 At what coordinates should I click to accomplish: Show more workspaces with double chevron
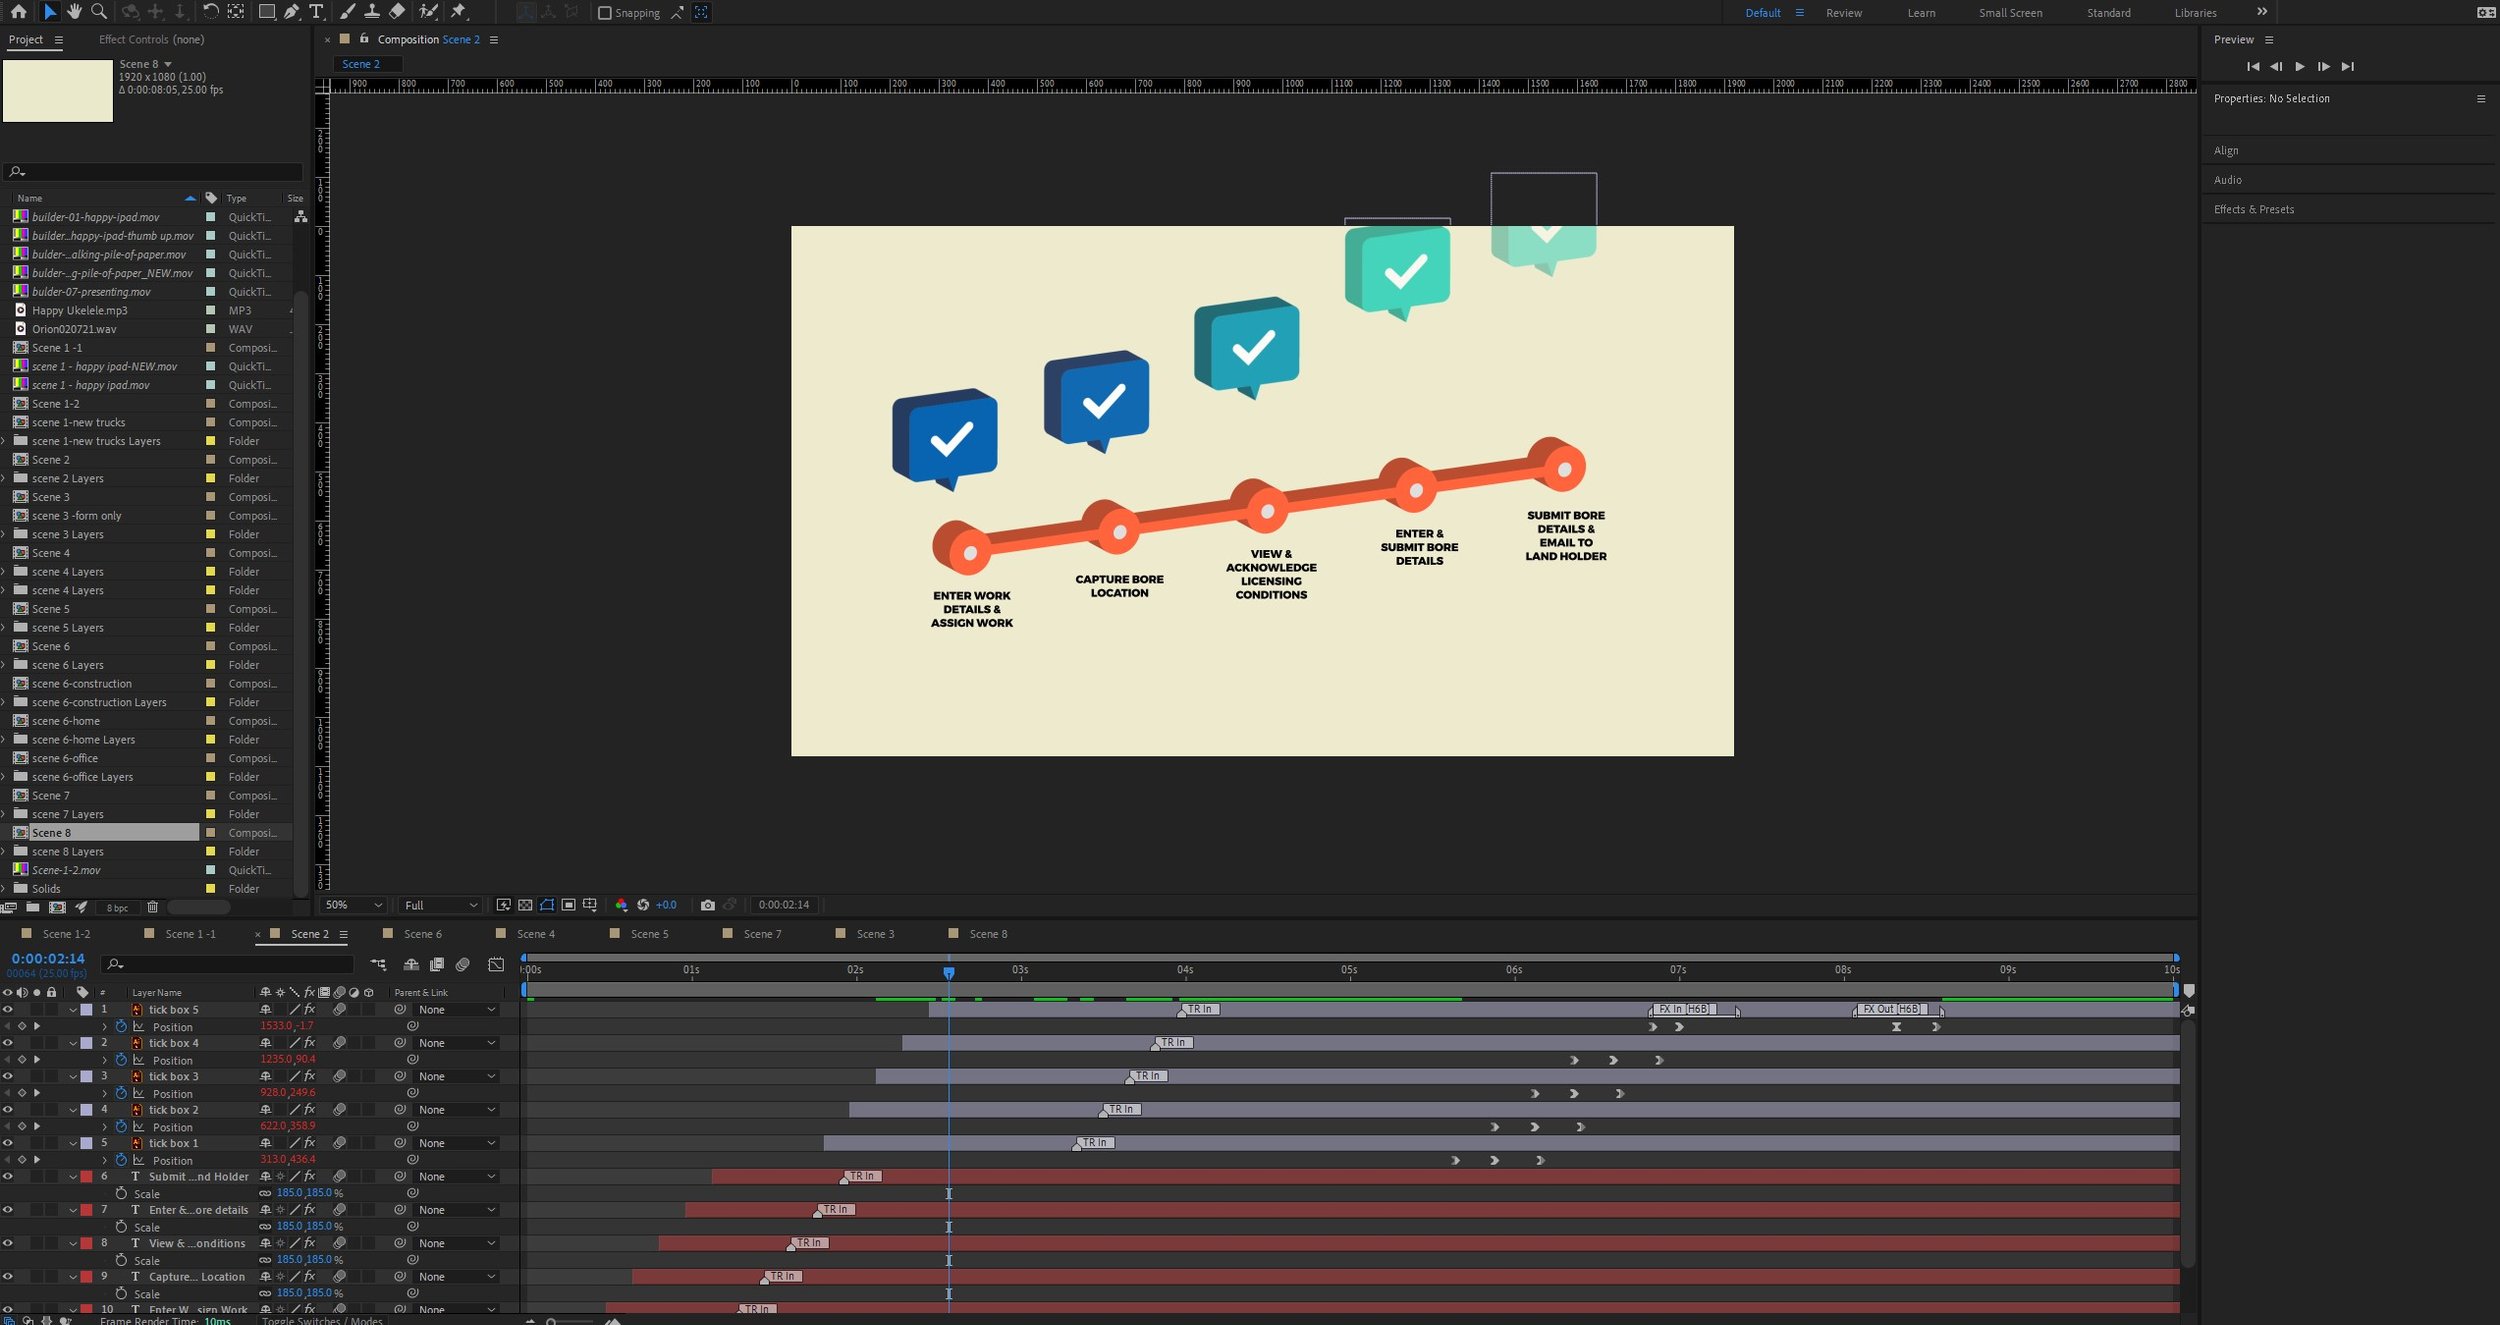click(x=2262, y=12)
